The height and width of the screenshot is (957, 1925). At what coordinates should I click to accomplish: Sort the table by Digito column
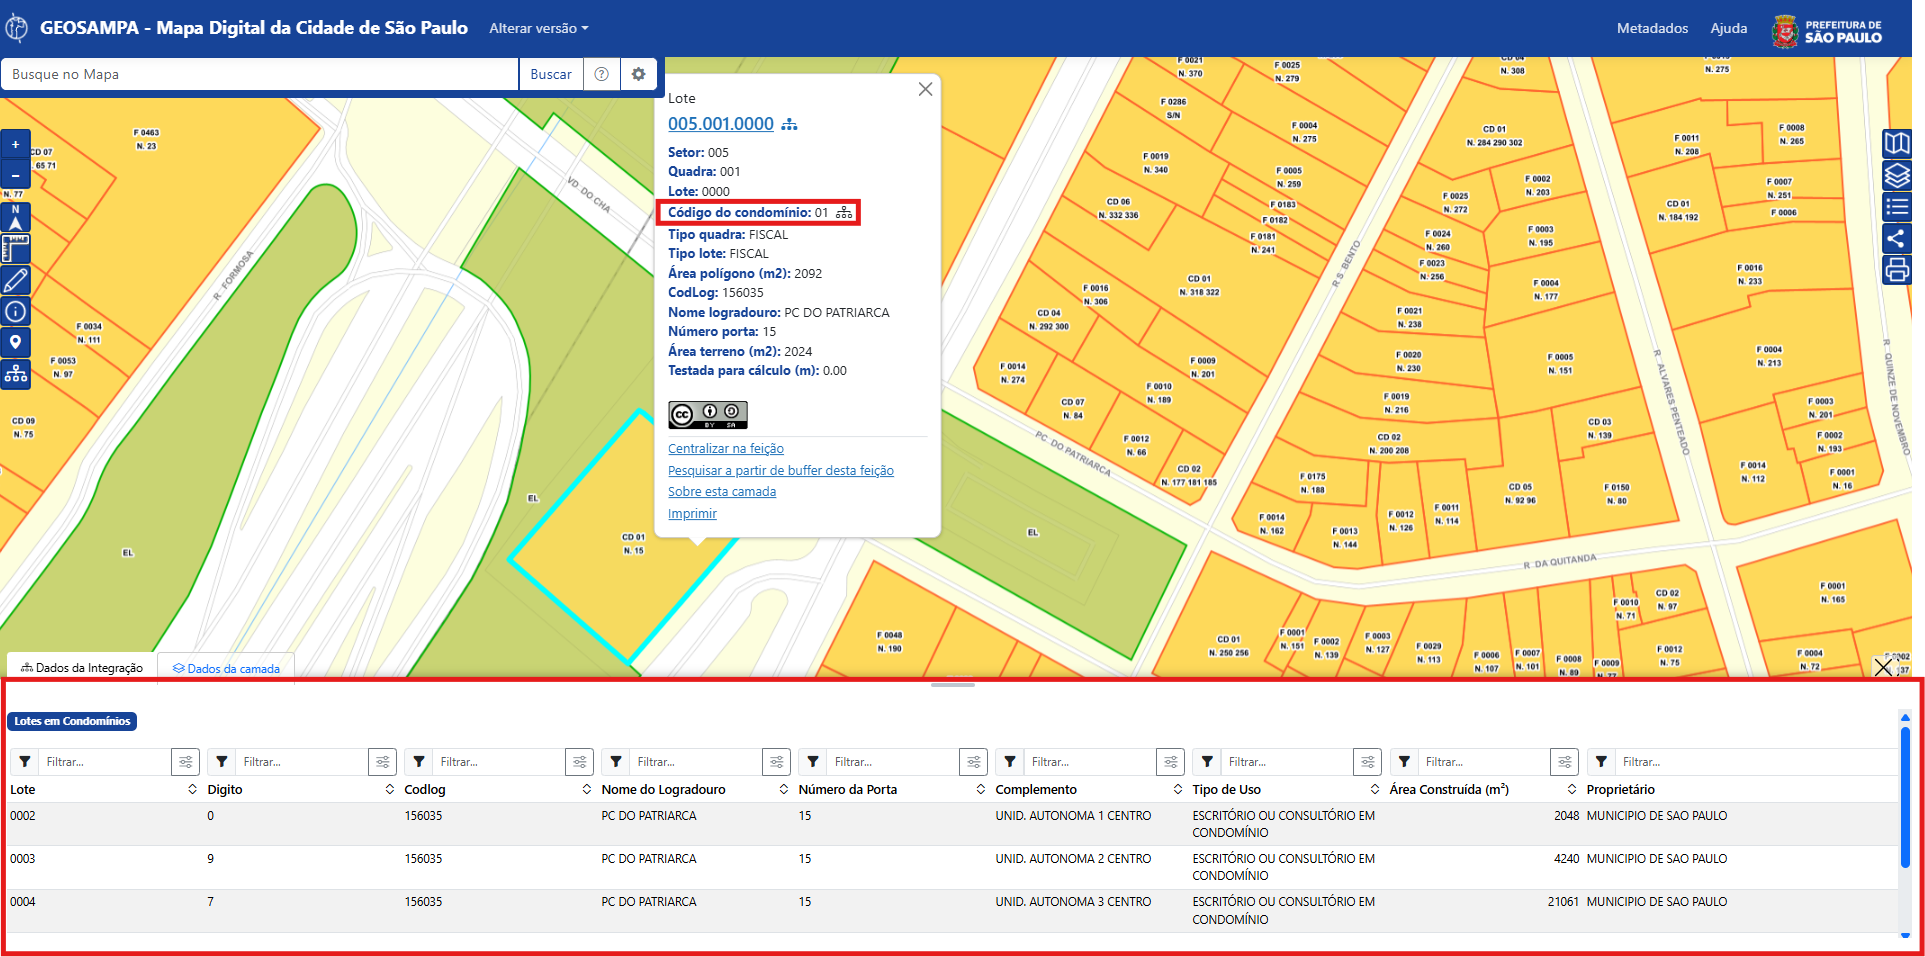click(390, 790)
